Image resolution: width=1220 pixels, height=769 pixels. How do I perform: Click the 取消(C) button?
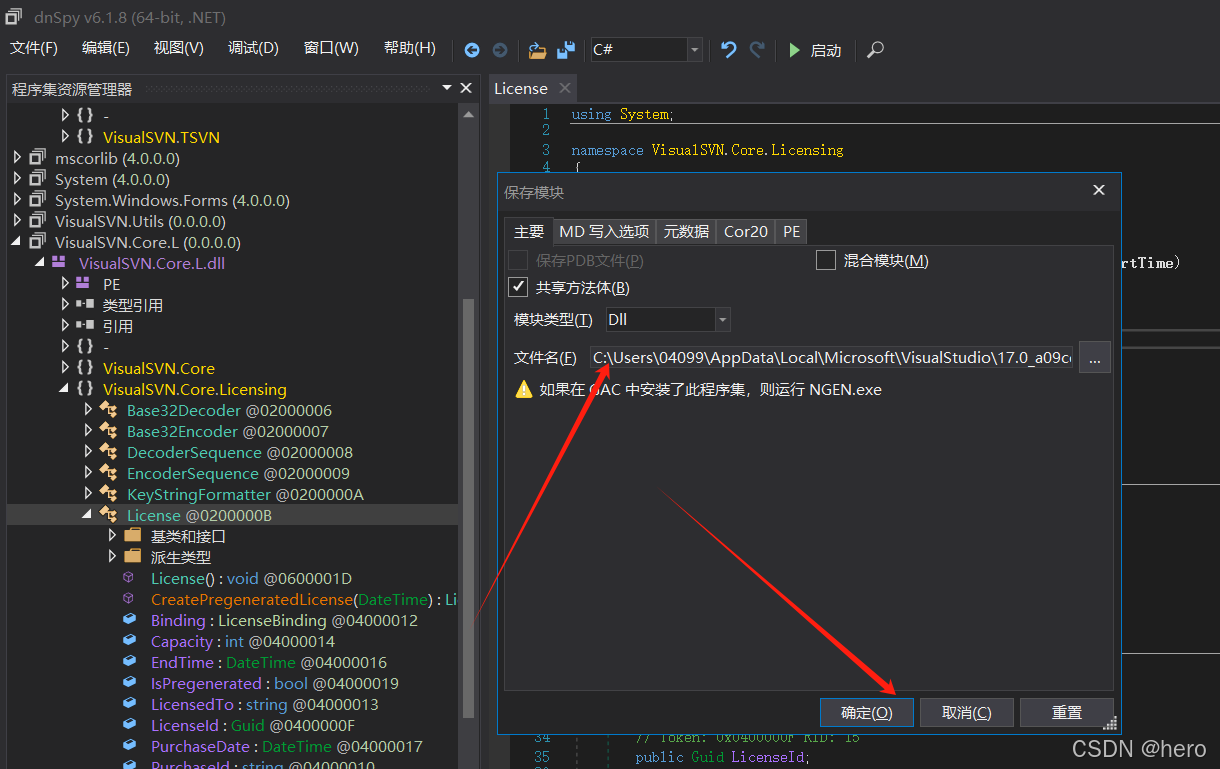pos(967,713)
